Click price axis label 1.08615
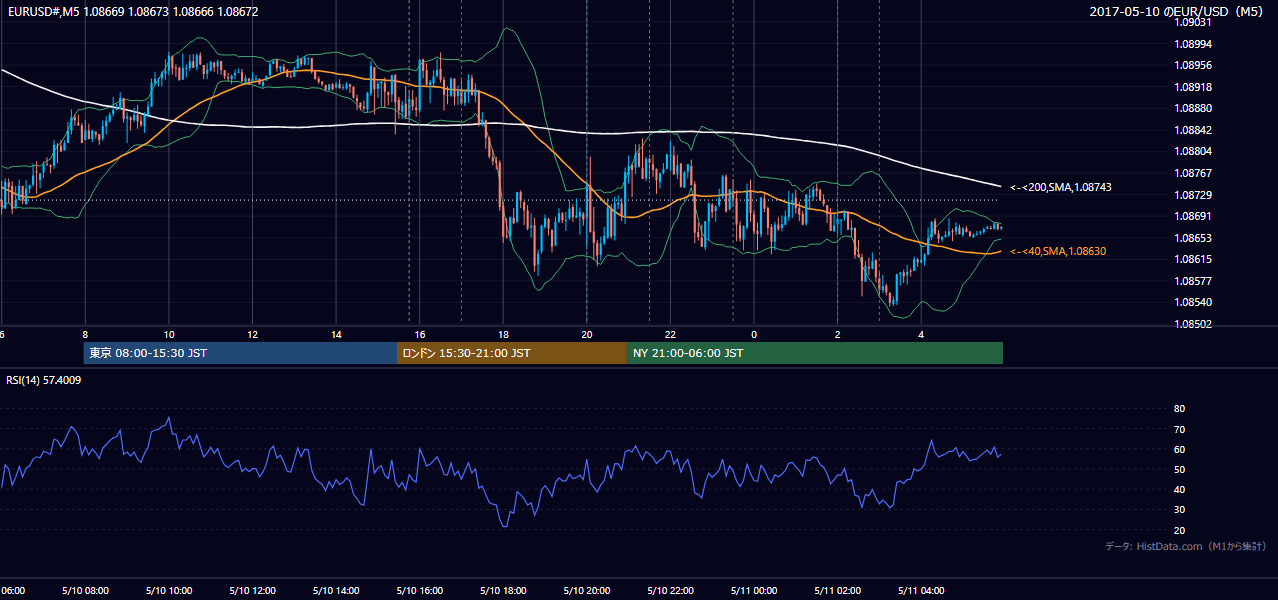 [1194, 259]
